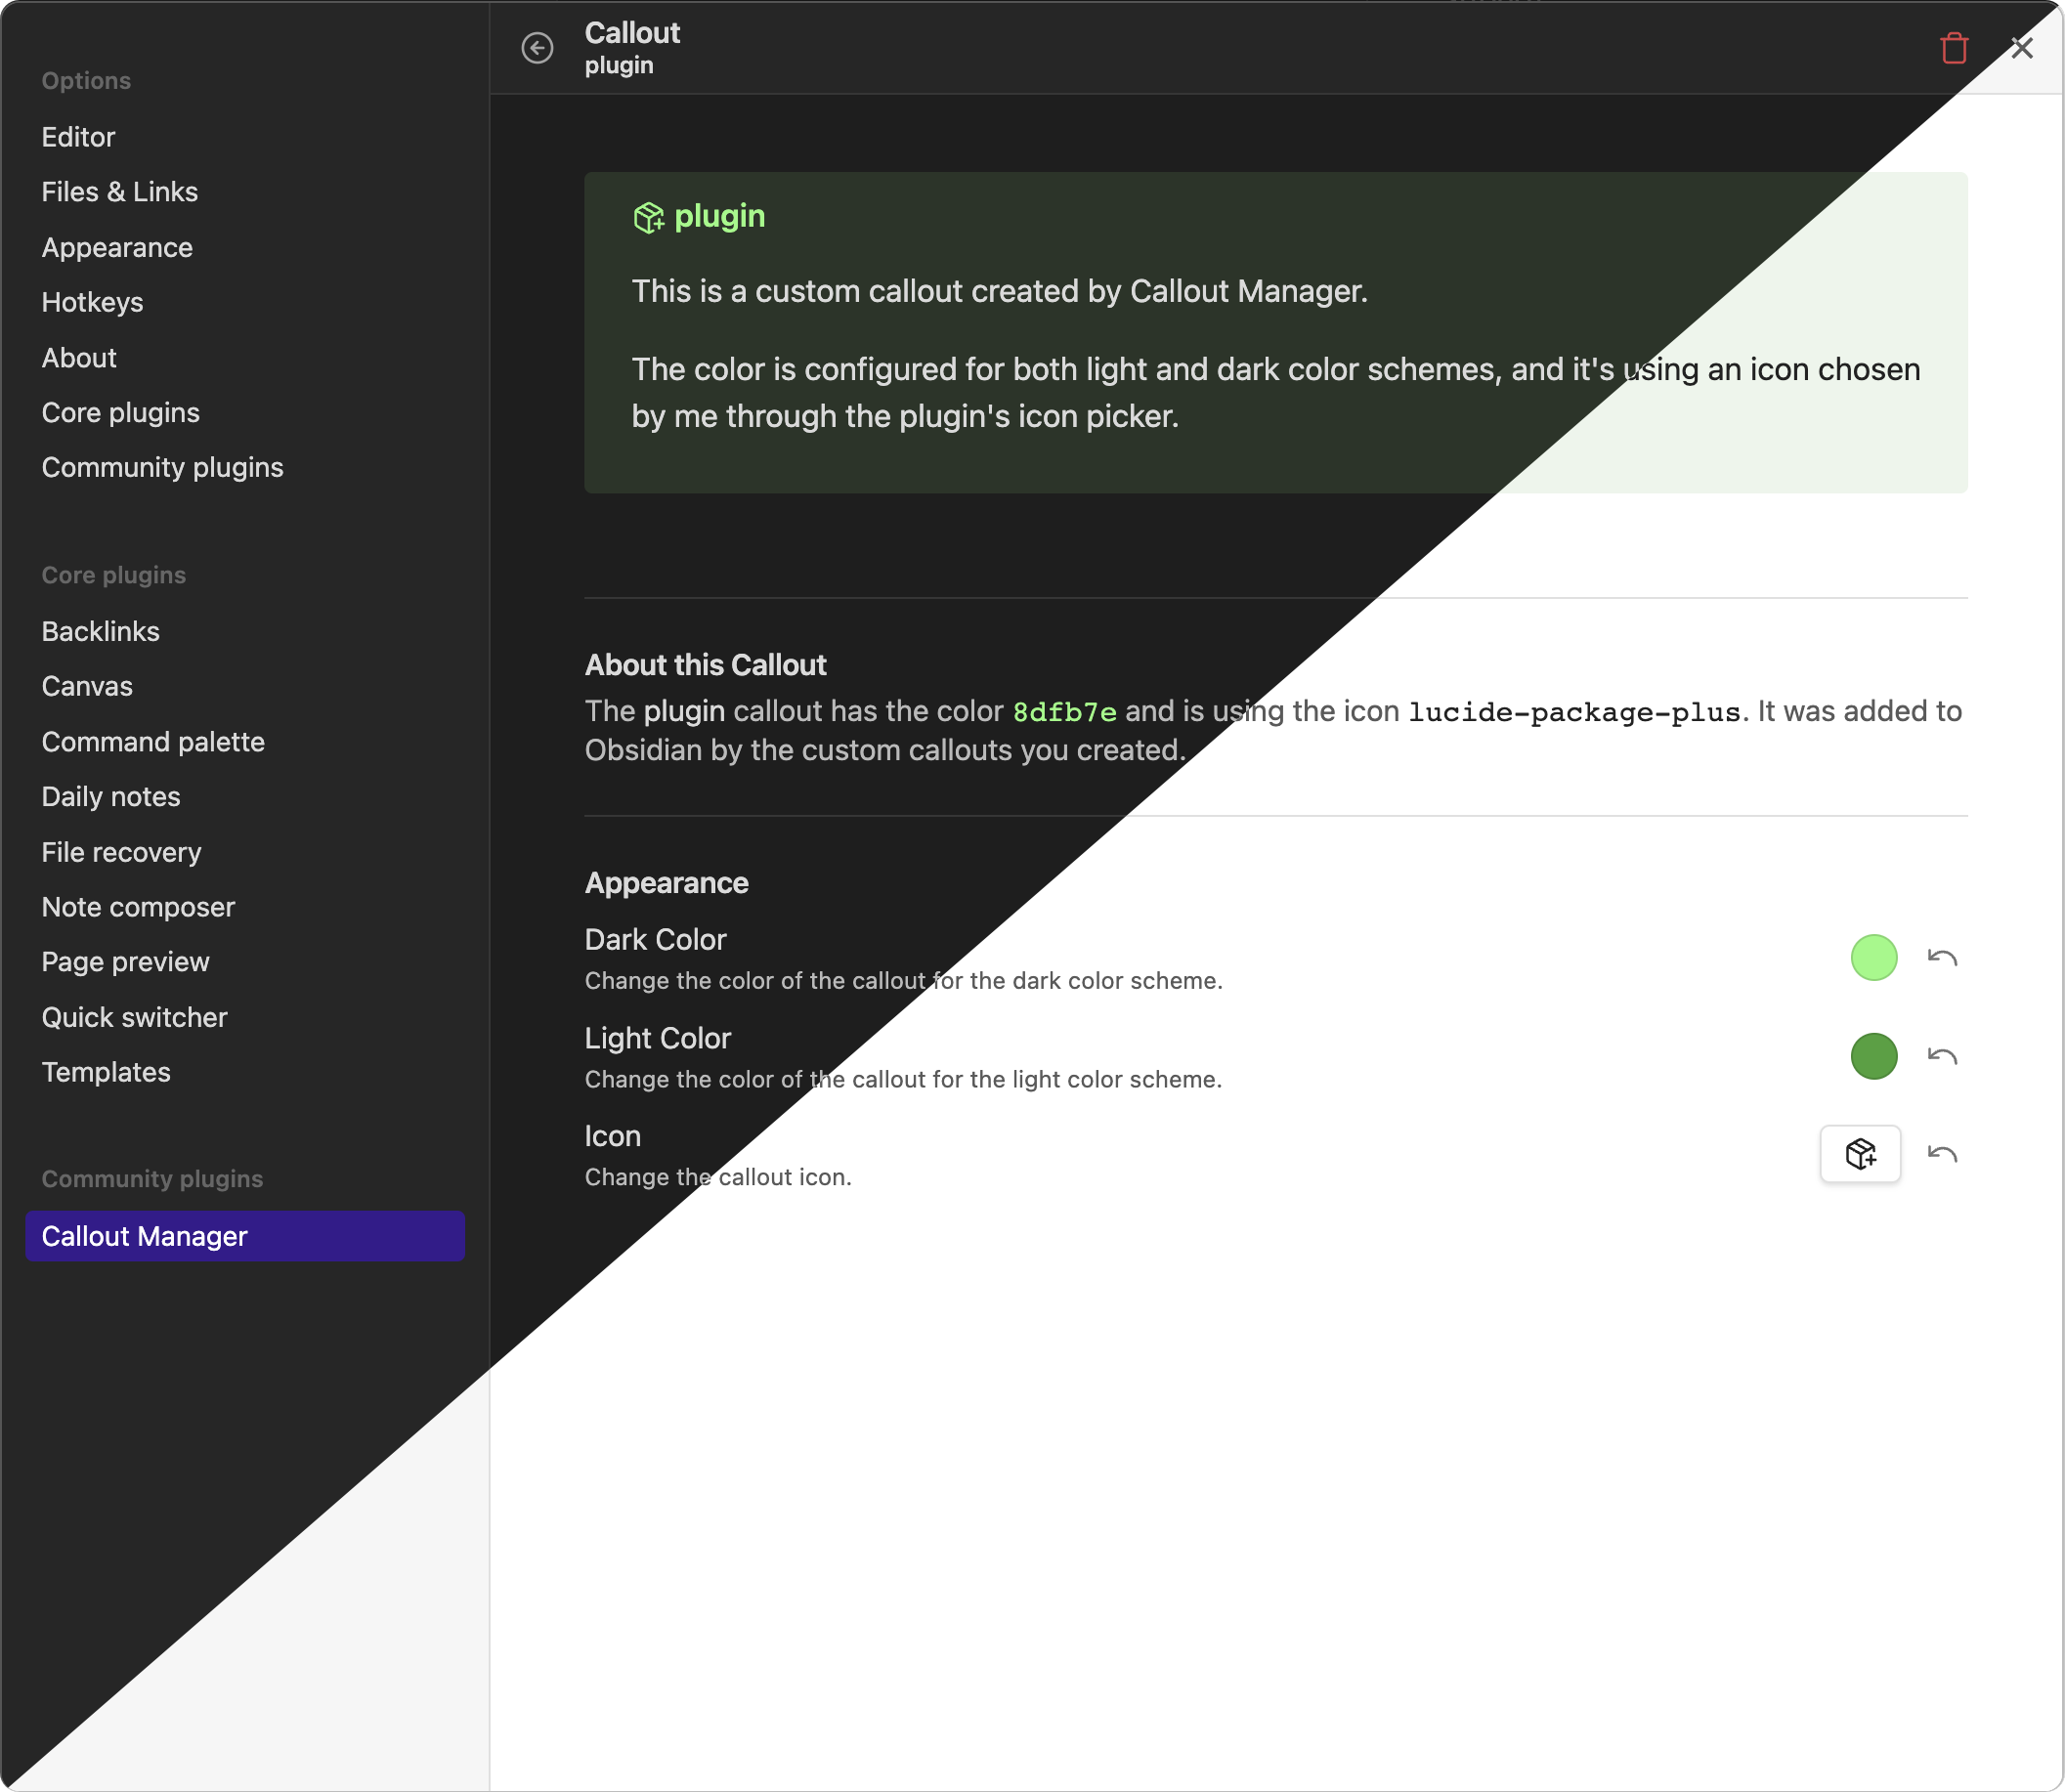Reset Icon setting with the undo arrow
The height and width of the screenshot is (1792, 2065).
1941,1154
